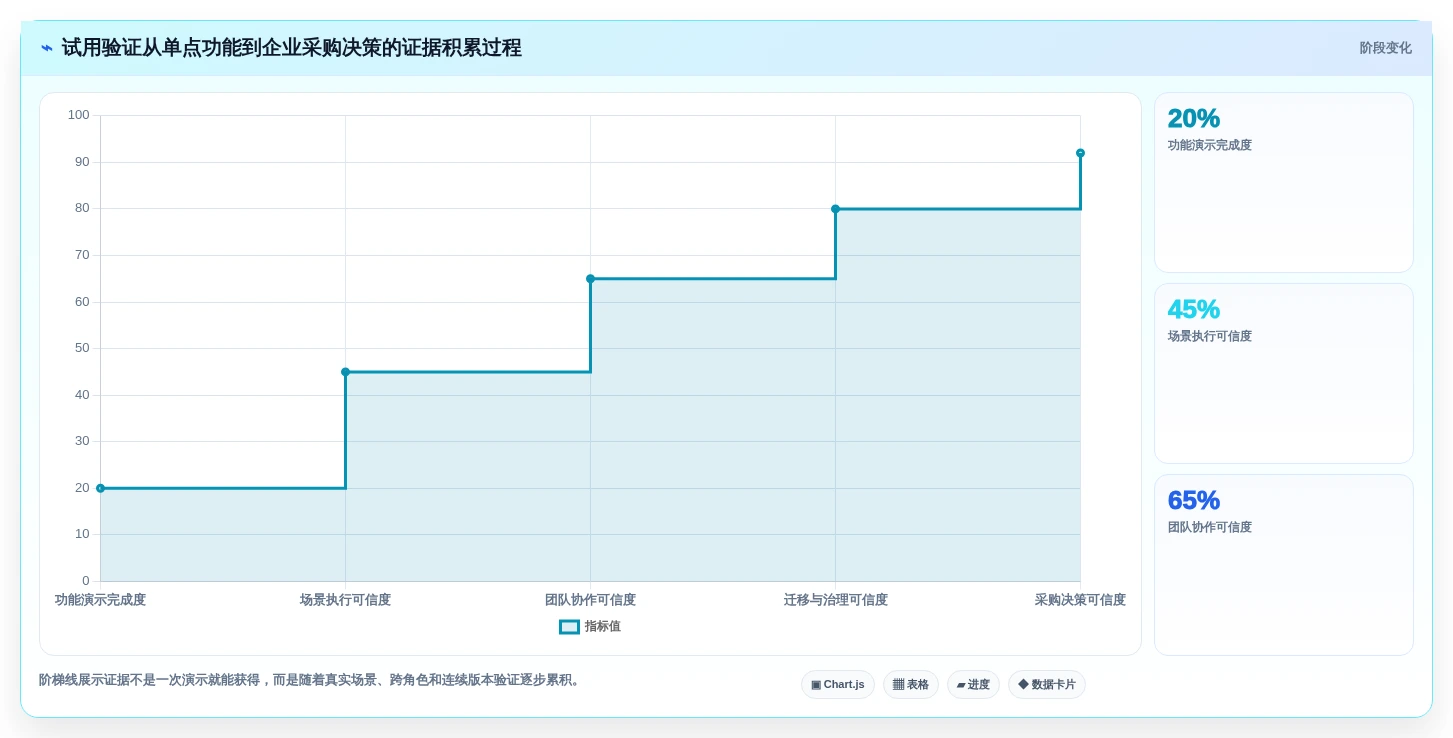Open the 20% 功能演示完成度 card
The width and height of the screenshot is (1453, 738).
(1284, 183)
